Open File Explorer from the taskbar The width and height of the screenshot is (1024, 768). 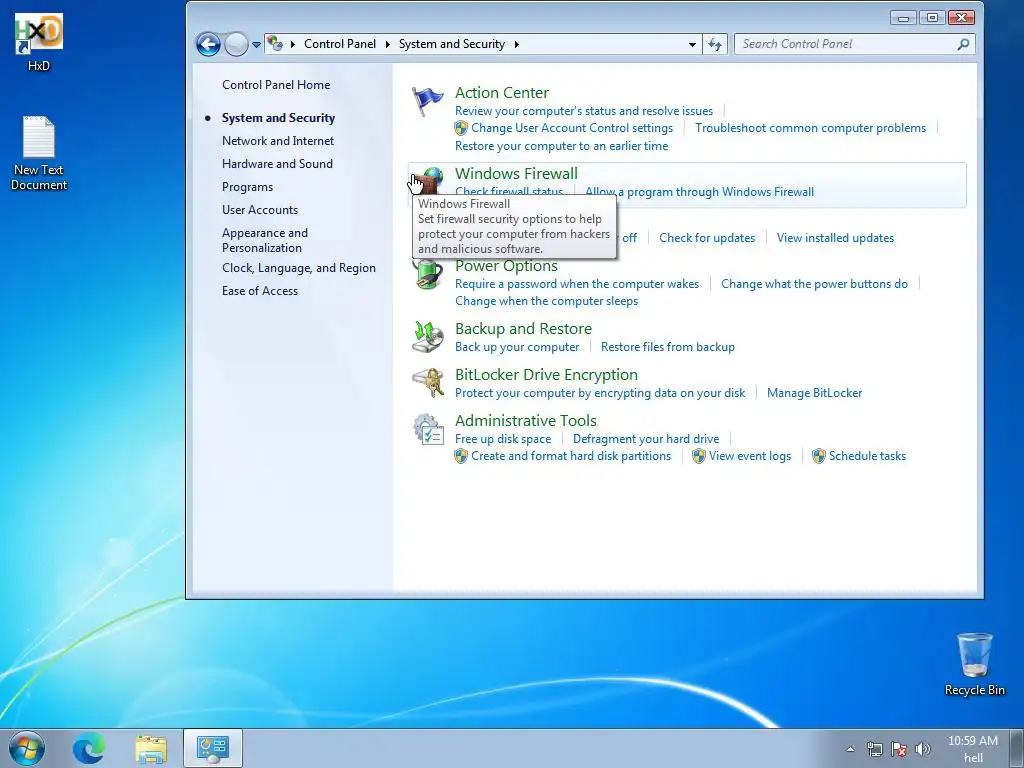pos(151,748)
